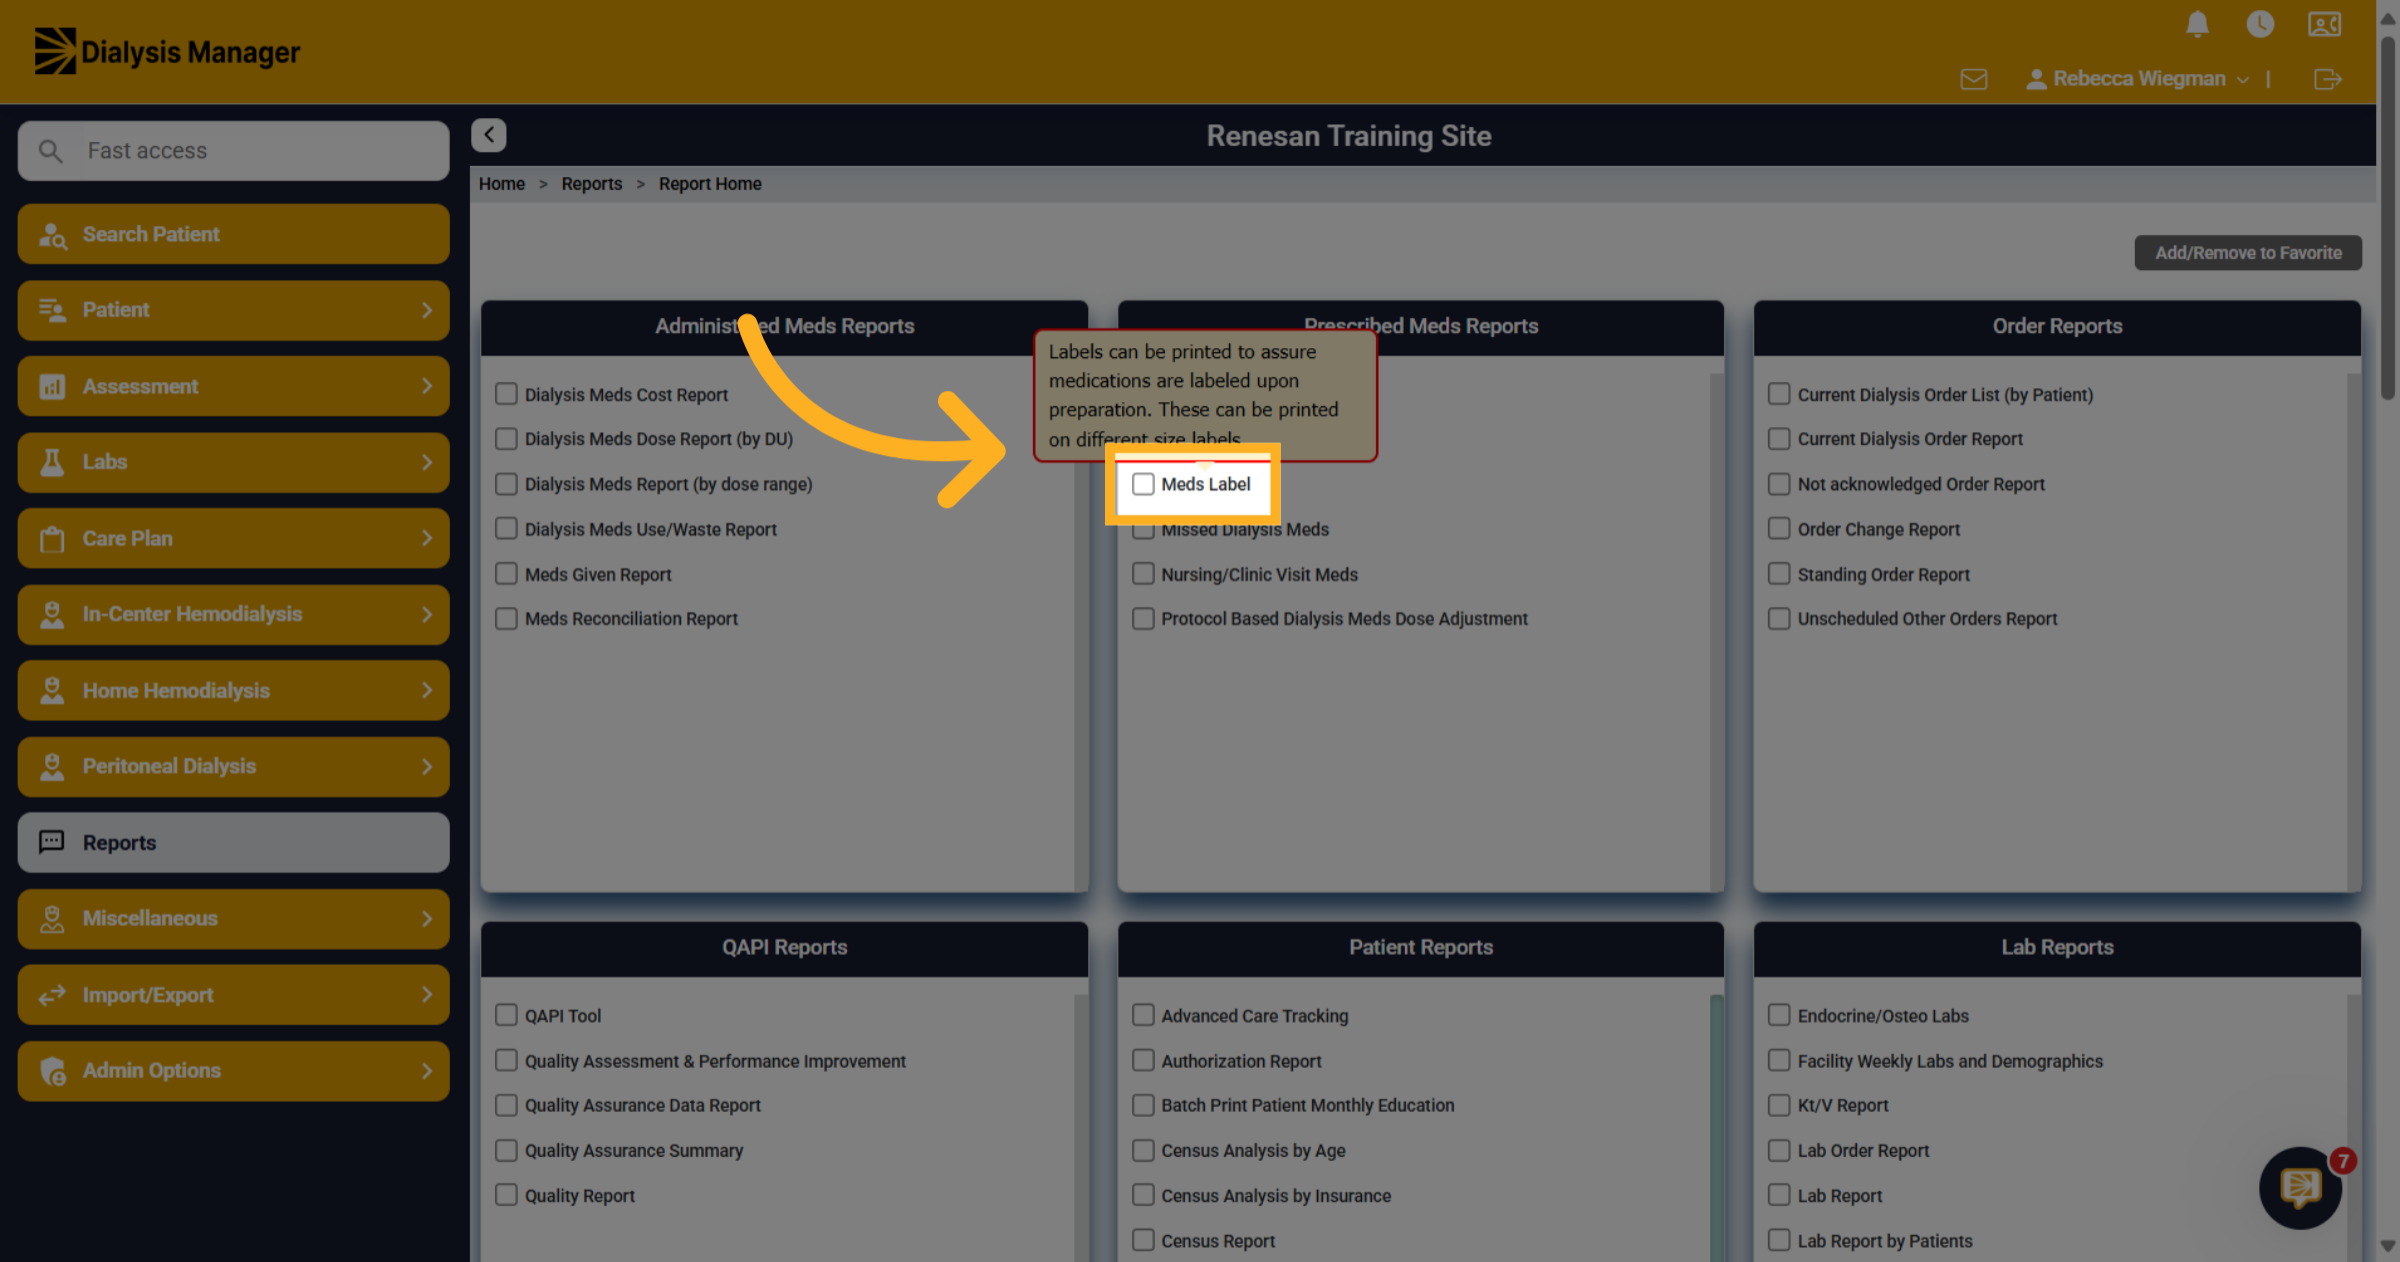Expand the Peritoneal Dialysis chevron

(x=427, y=766)
